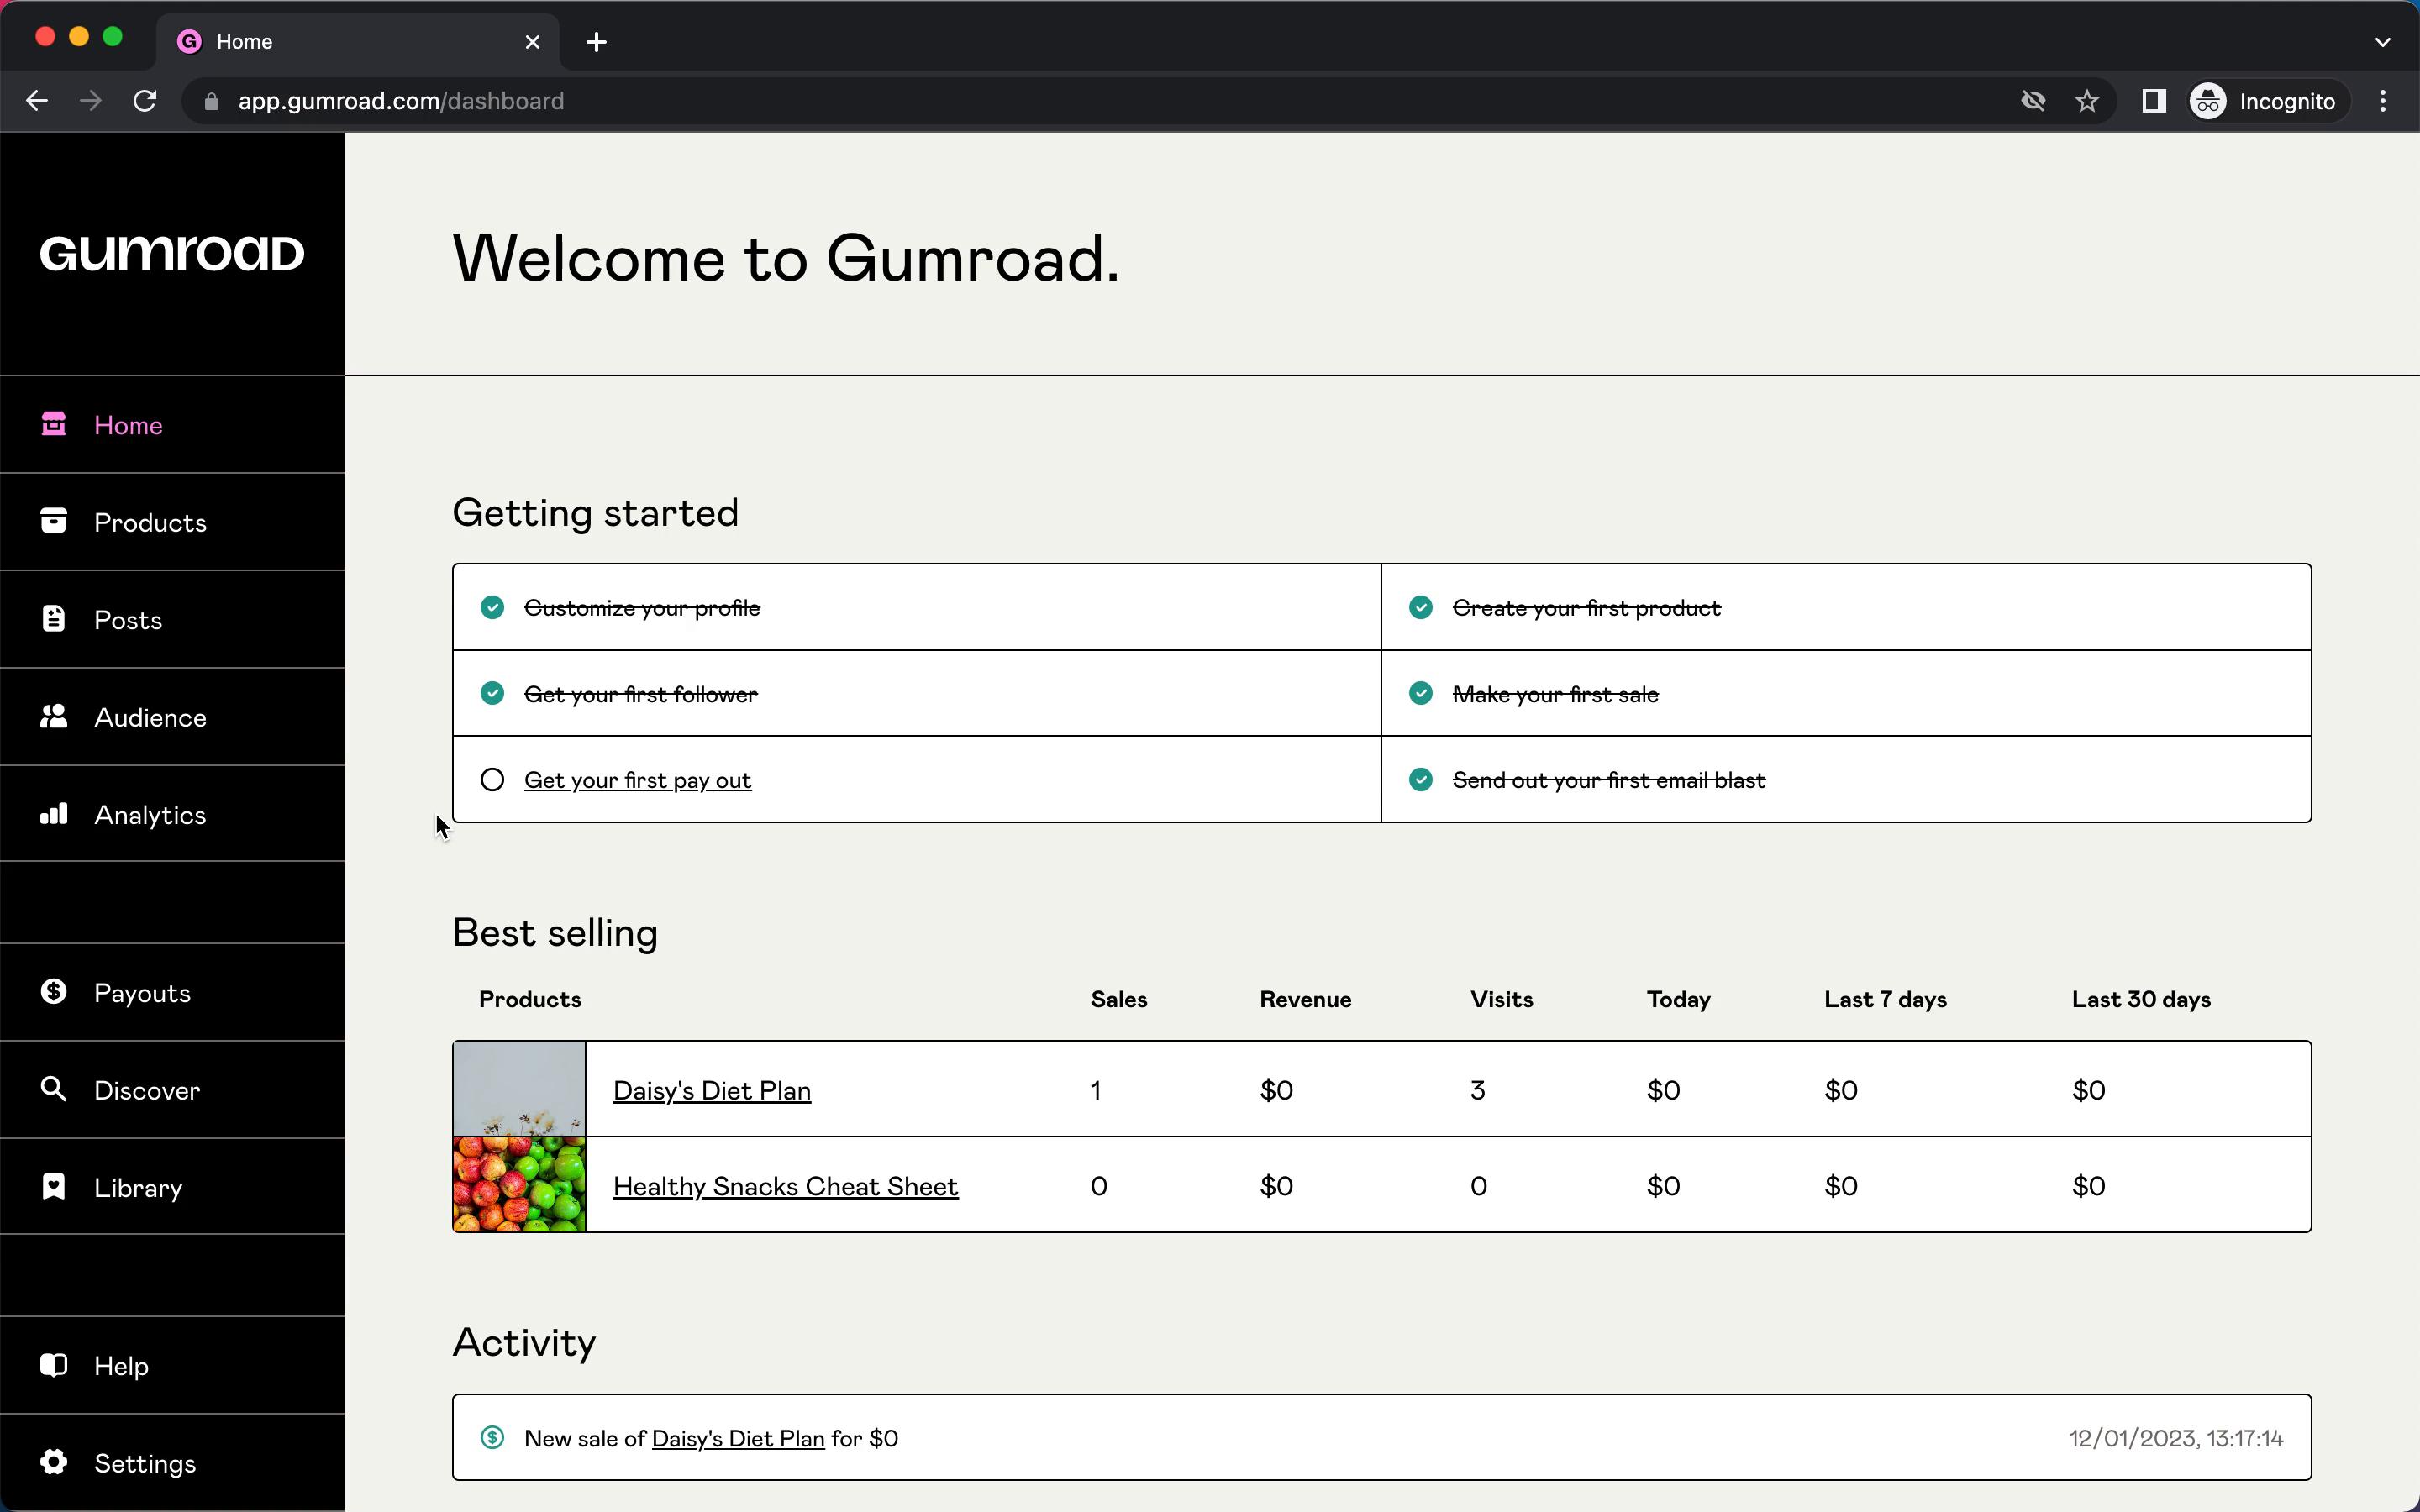The height and width of the screenshot is (1512, 2420).
Task: Toggle get first follower completed status
Action: (x=493, y=691)
